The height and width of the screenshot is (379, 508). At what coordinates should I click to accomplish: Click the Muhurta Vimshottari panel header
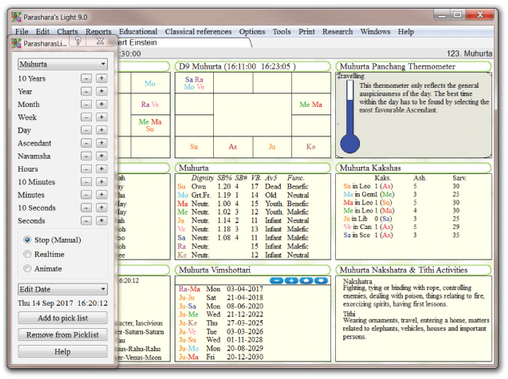click(x=253, y=270)
